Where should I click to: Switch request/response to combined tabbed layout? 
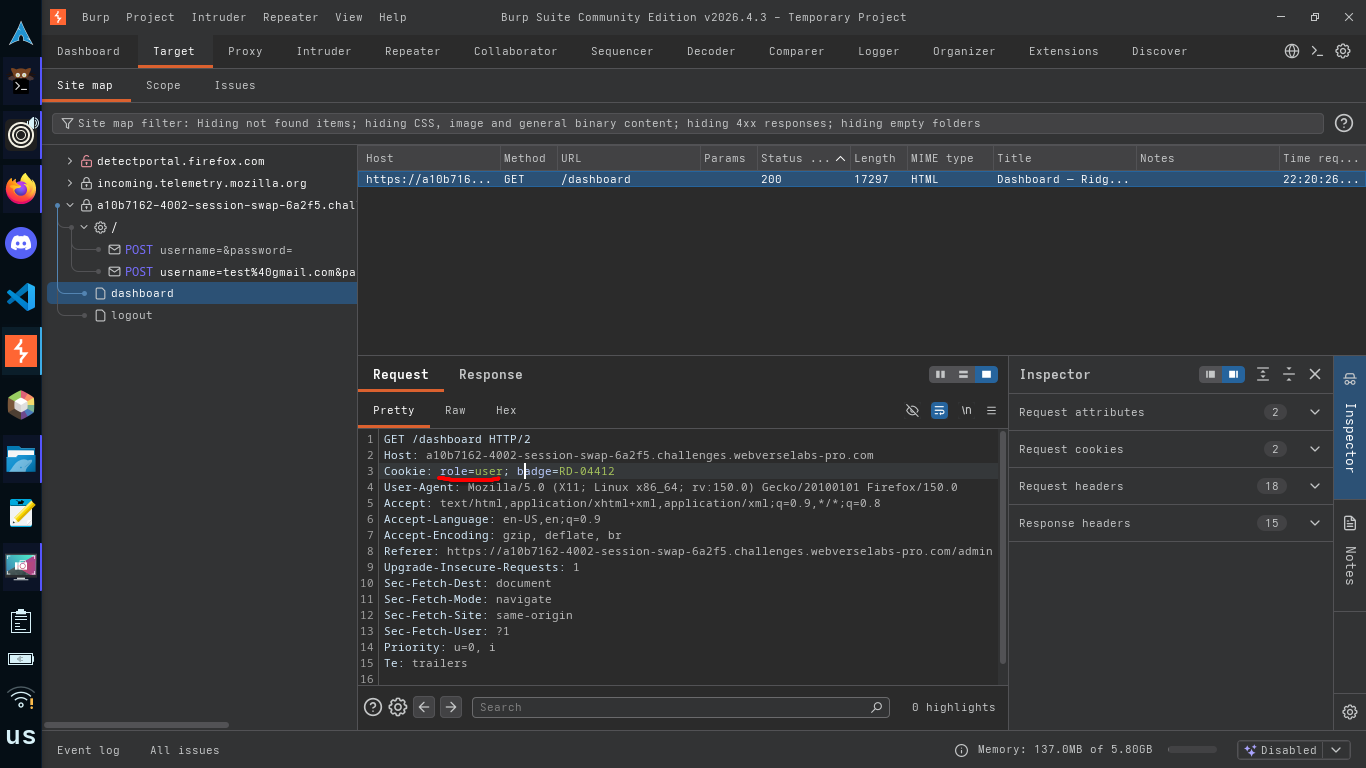pyautogui.click(x=987, y=374)
